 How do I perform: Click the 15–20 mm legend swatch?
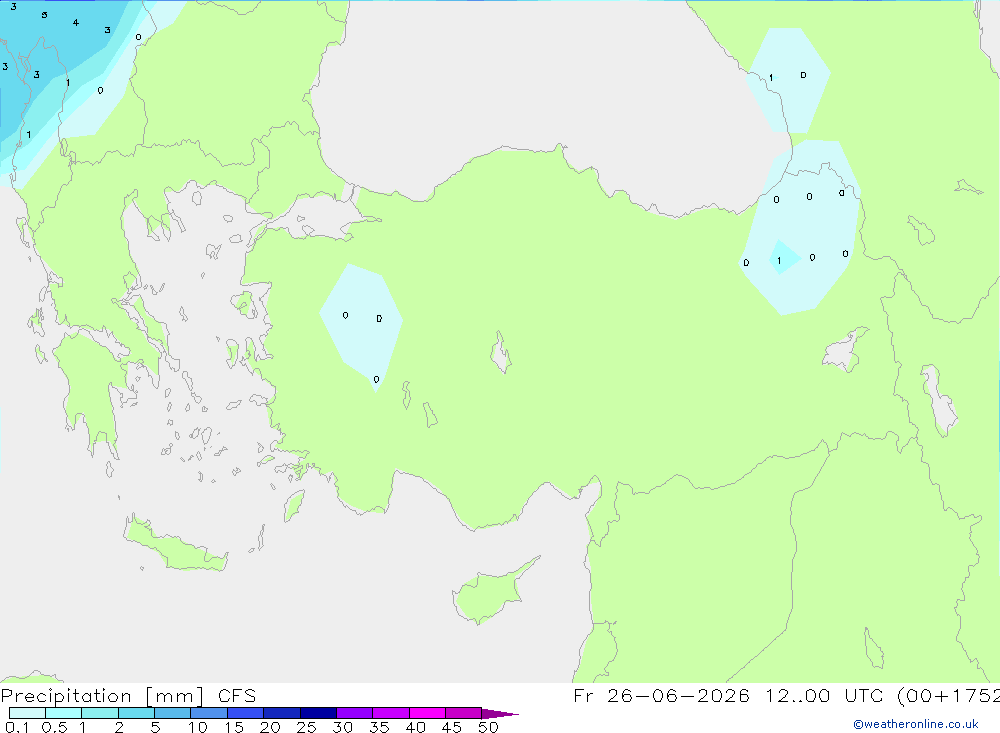245,713
